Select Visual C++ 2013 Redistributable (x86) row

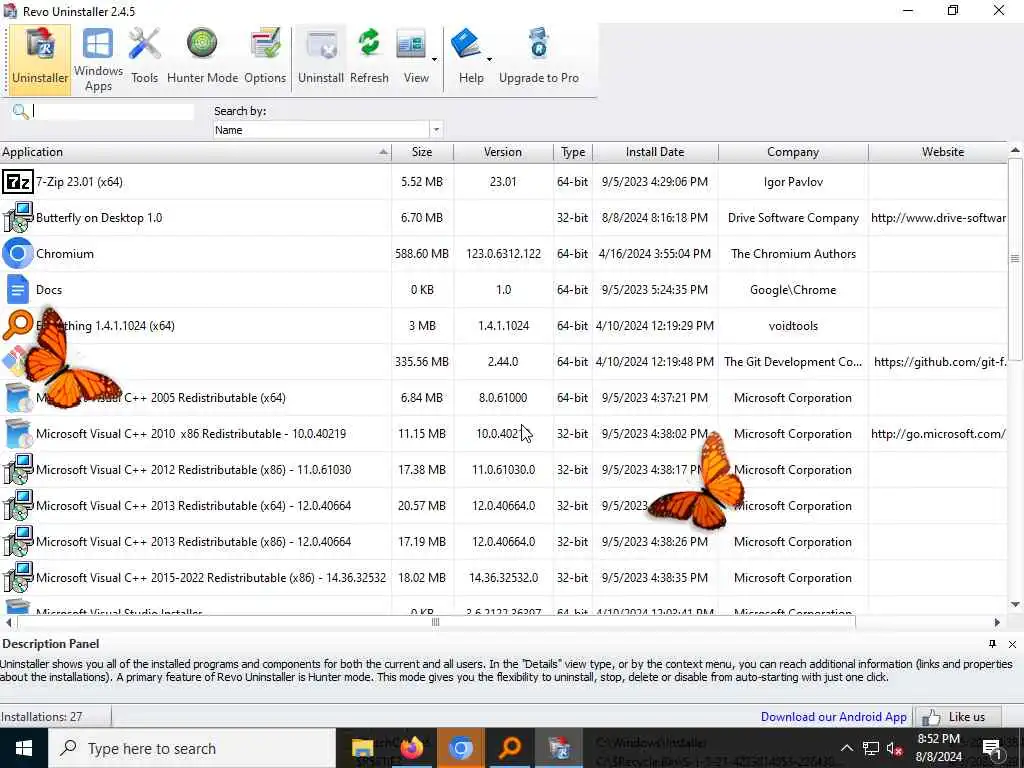(503, 541)
